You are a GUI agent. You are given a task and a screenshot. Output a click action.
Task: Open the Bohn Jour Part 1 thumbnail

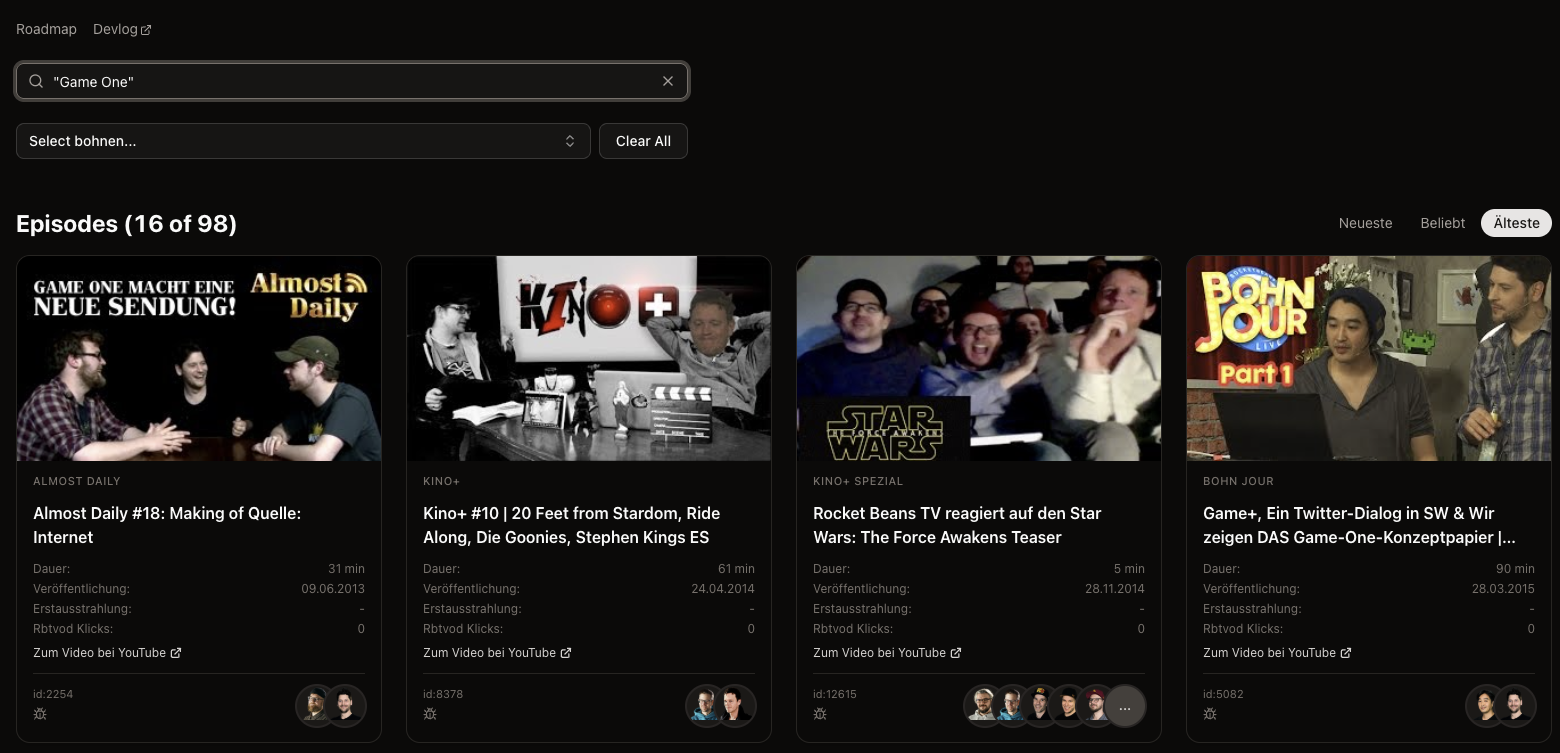click(x=1368, y=358)
